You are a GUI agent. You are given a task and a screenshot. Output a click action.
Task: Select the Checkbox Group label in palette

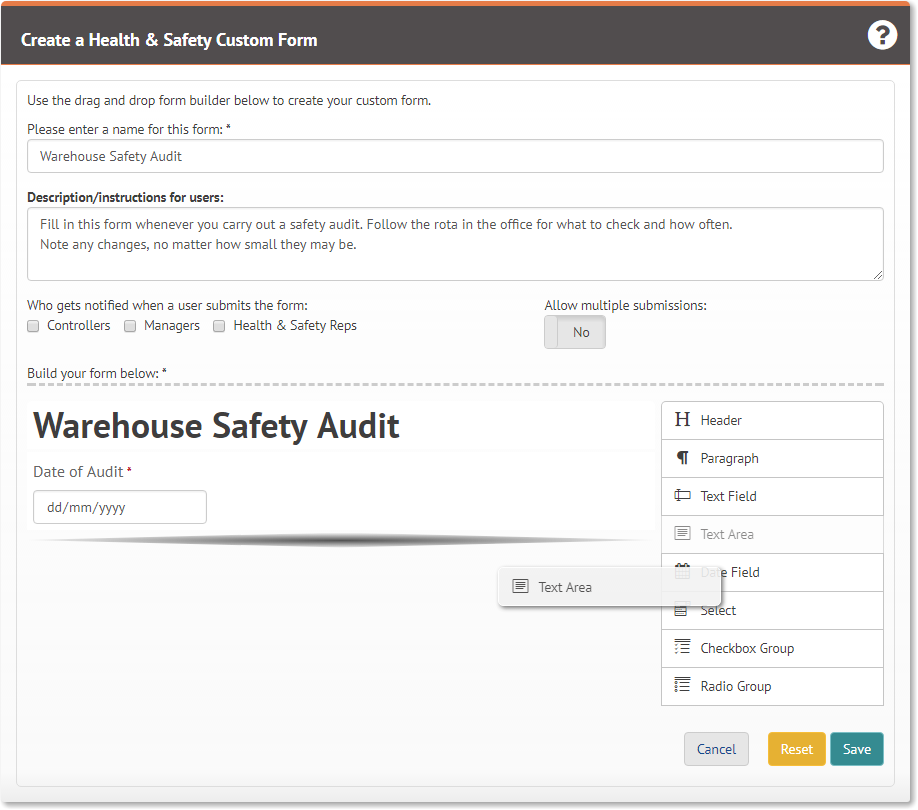[747, 648]
